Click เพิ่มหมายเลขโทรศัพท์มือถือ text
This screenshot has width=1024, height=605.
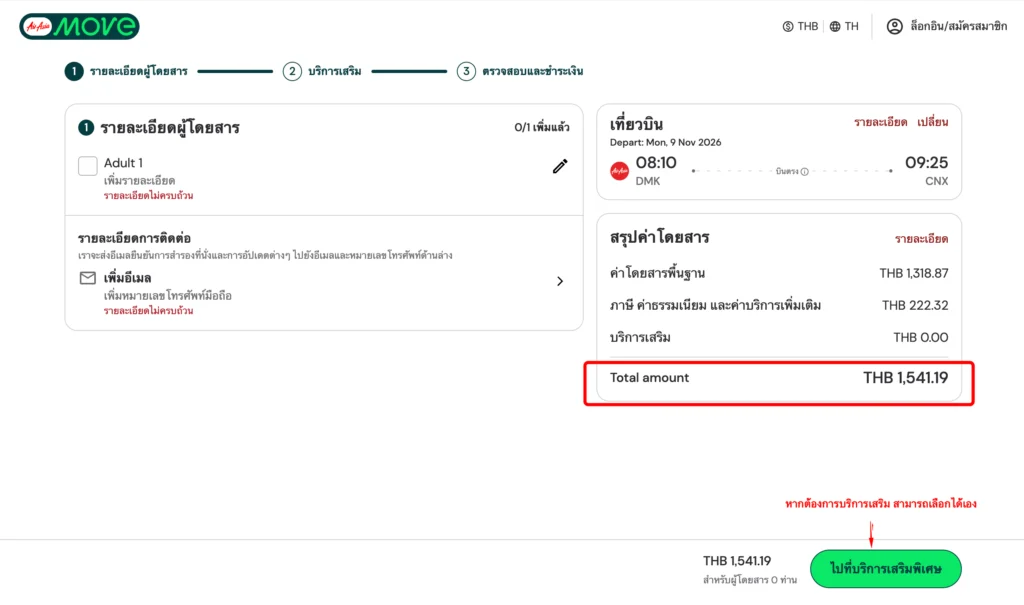(168, 295)
